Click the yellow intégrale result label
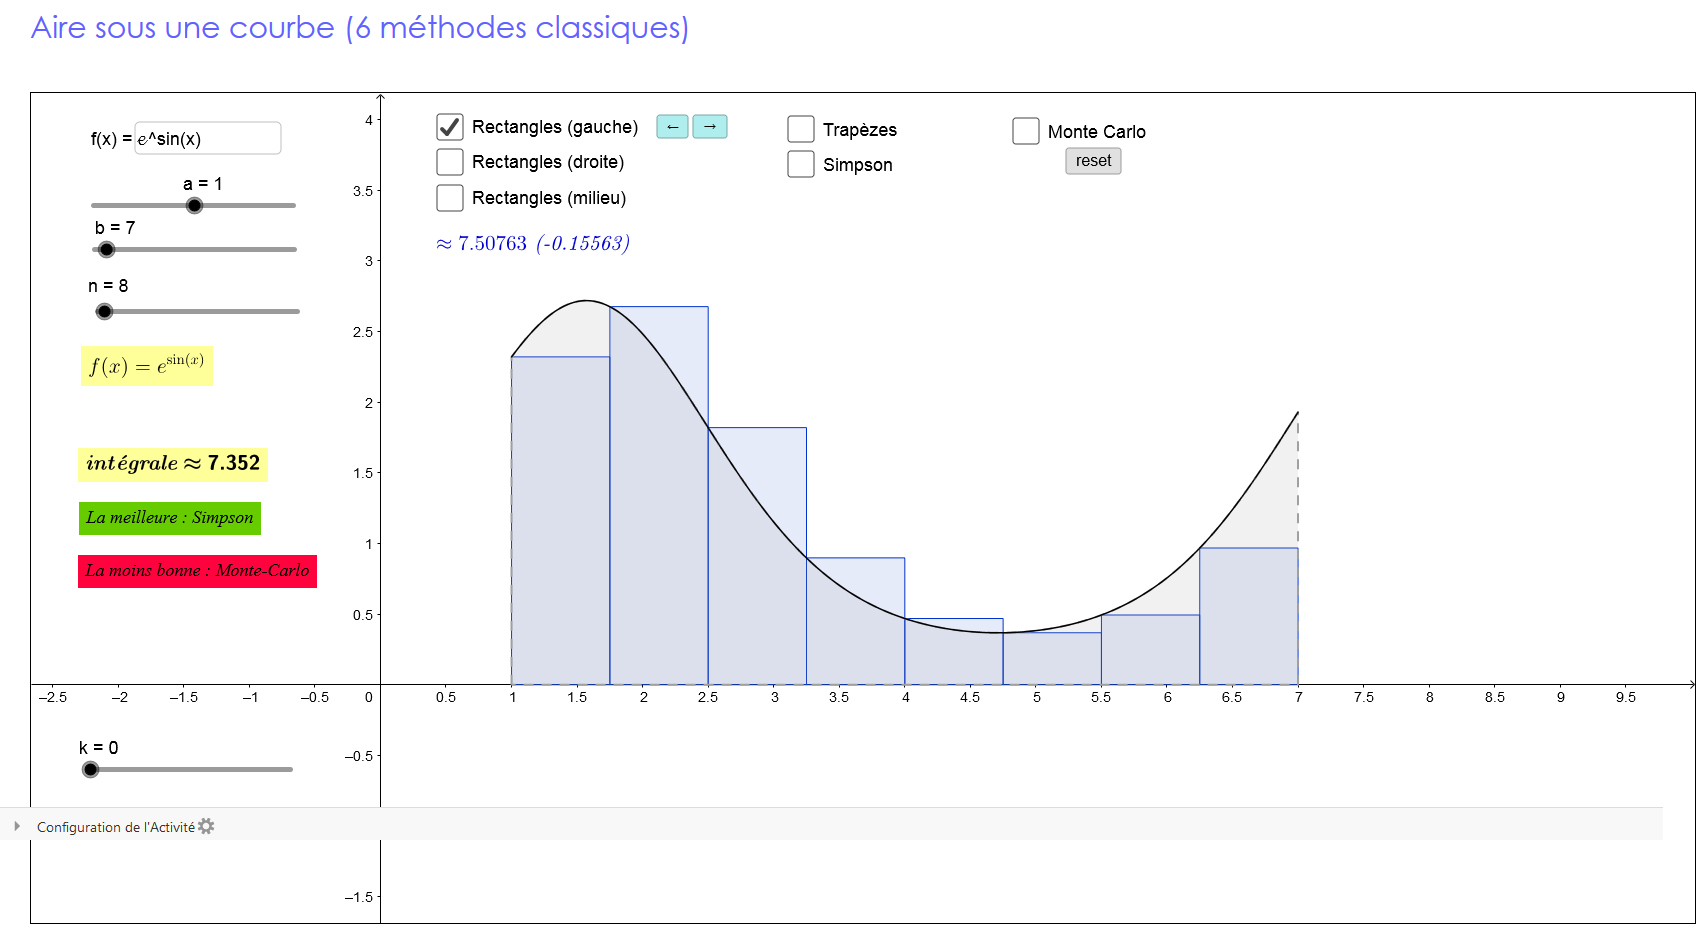The width and height of the screenshot is (1696, 936). tap(173, 464)
